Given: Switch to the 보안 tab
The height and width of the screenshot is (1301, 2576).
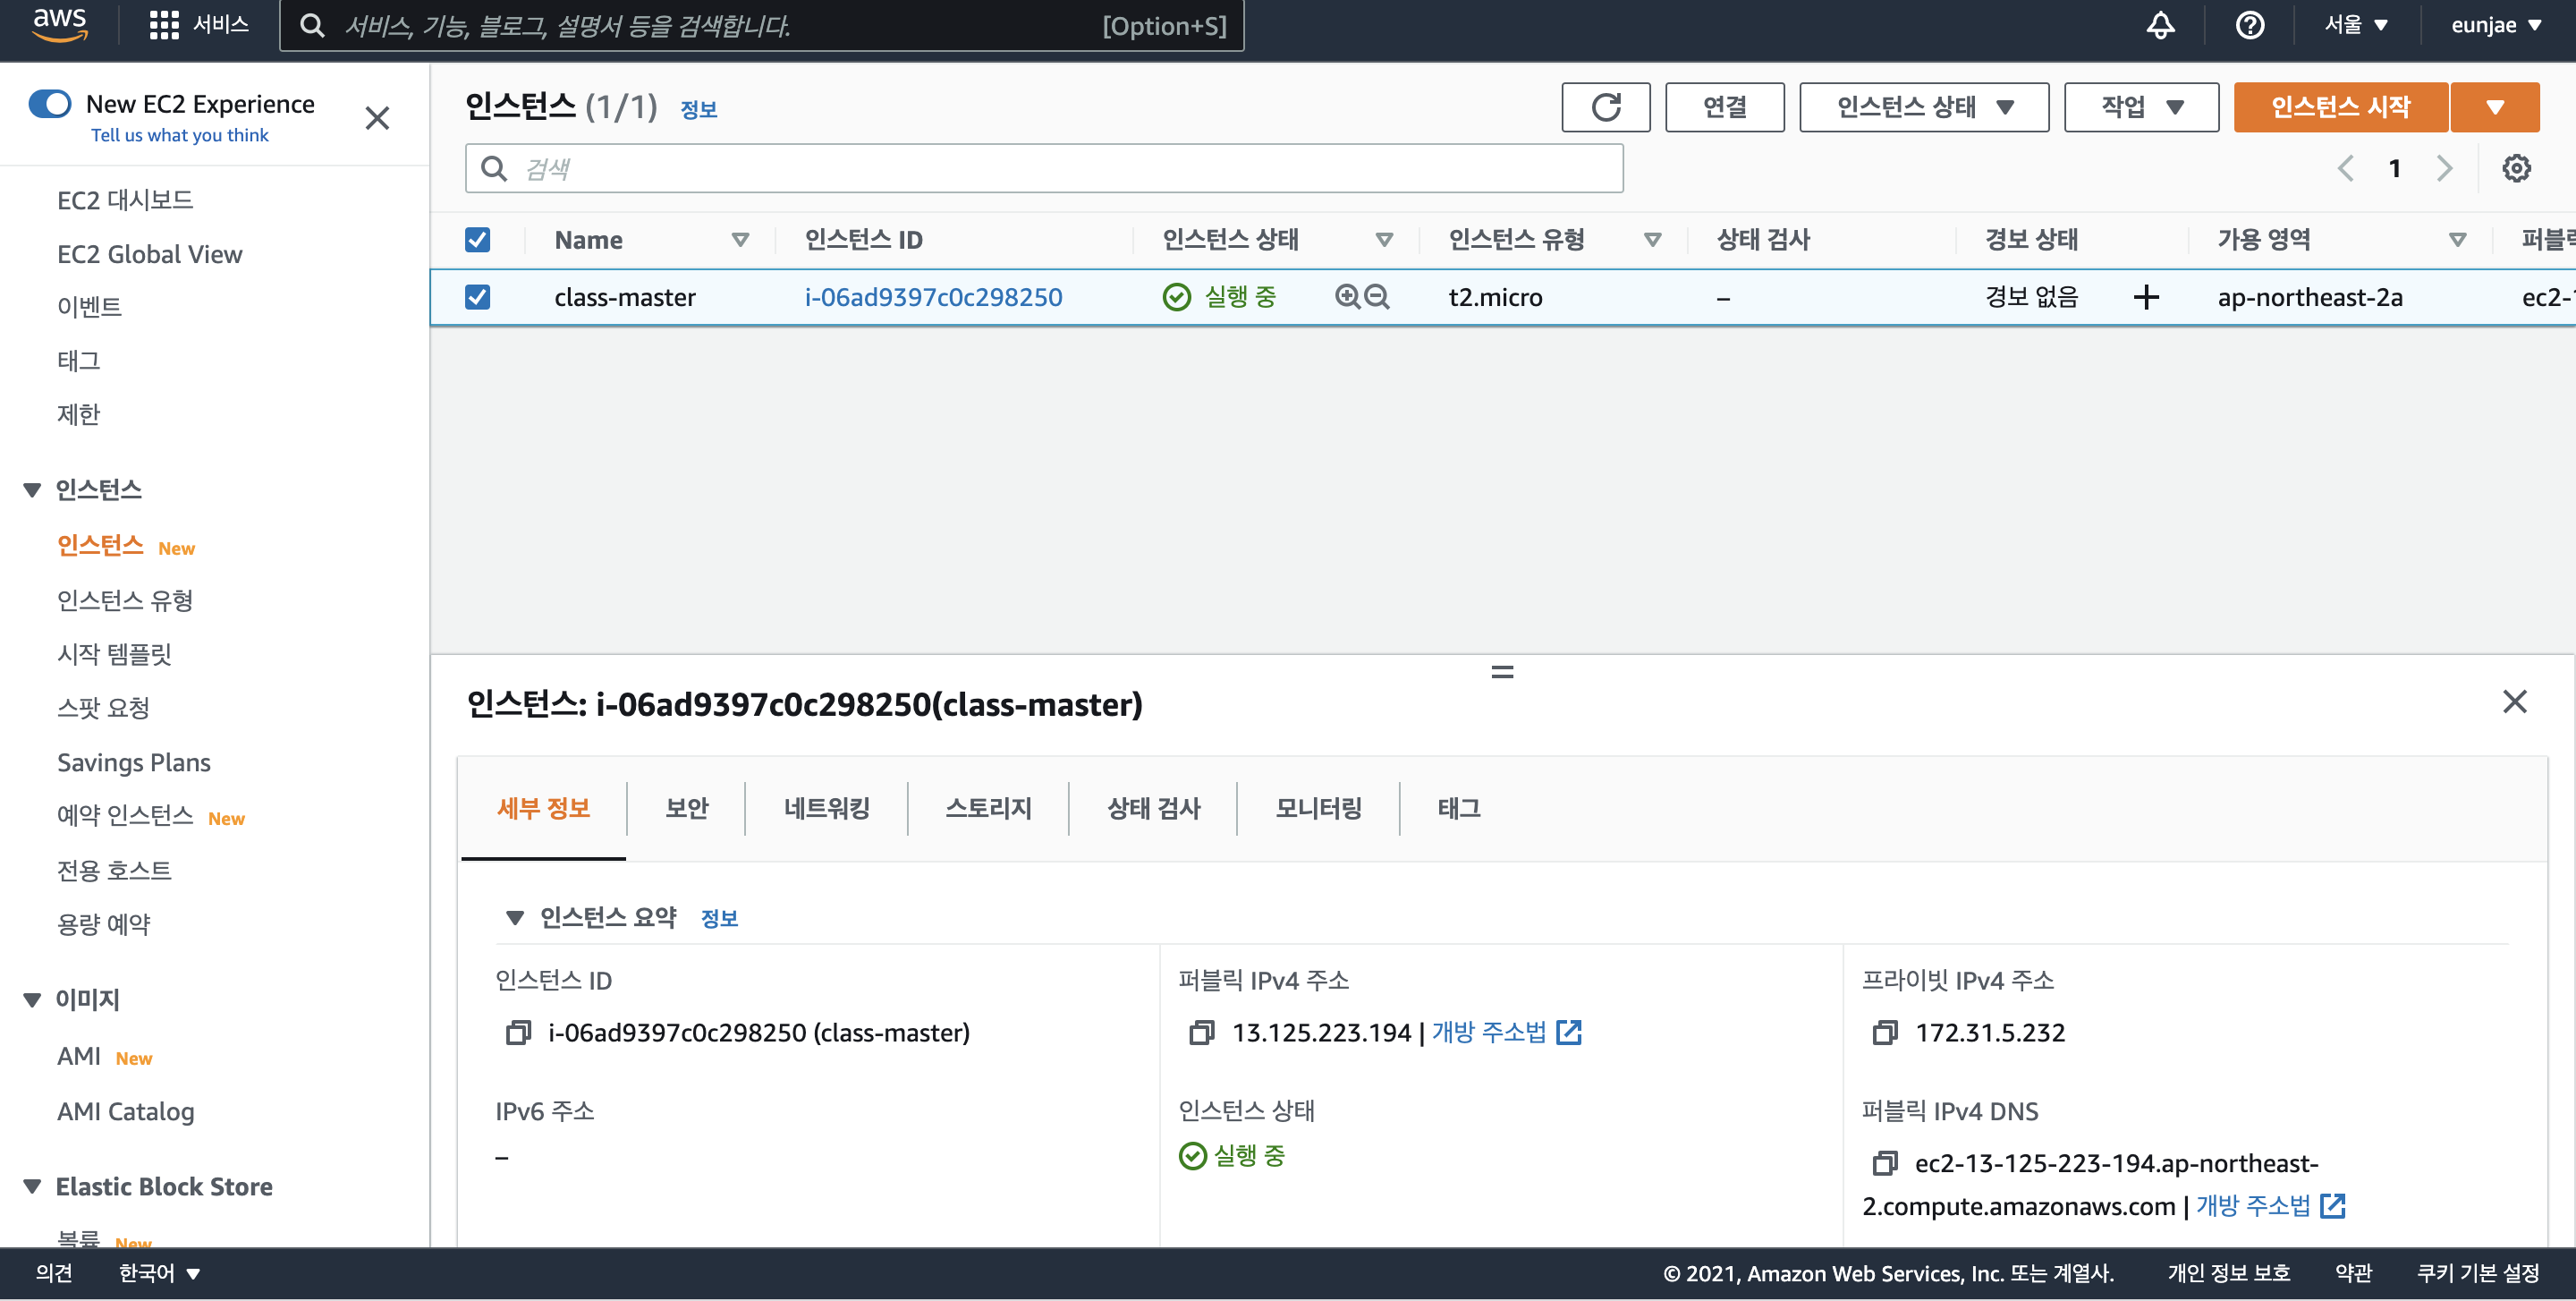Looking at the screenshot, I should pyautogui.click(x=687, y=808).
